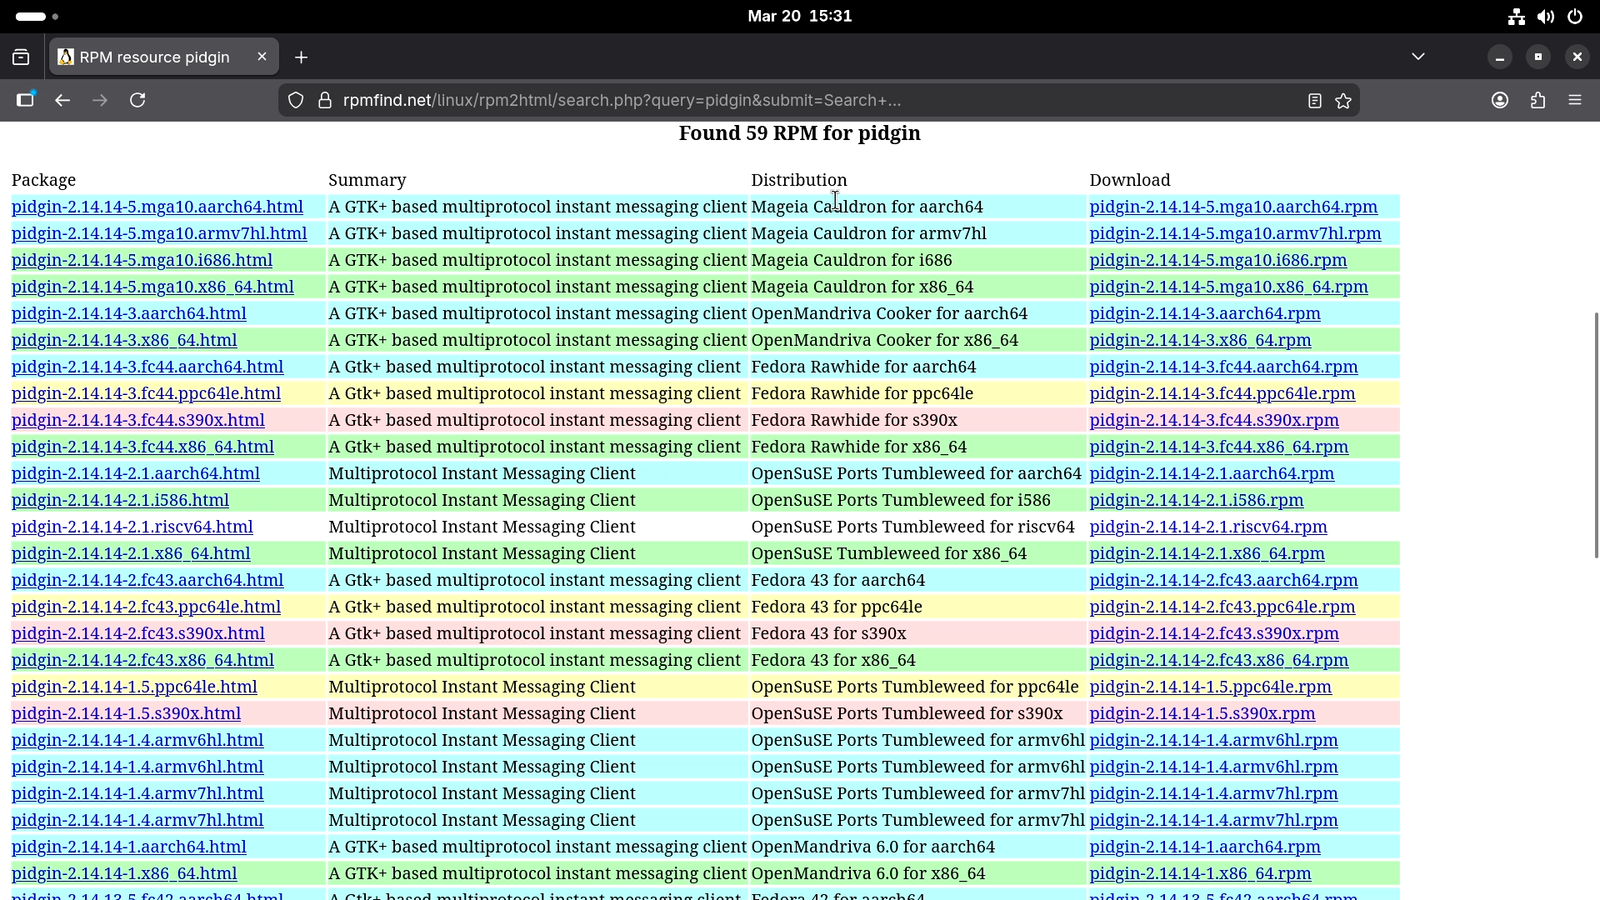
Task: Download pidgin-2.14.14-1.5.s390x.rpm
Action: coord(1202,713)
